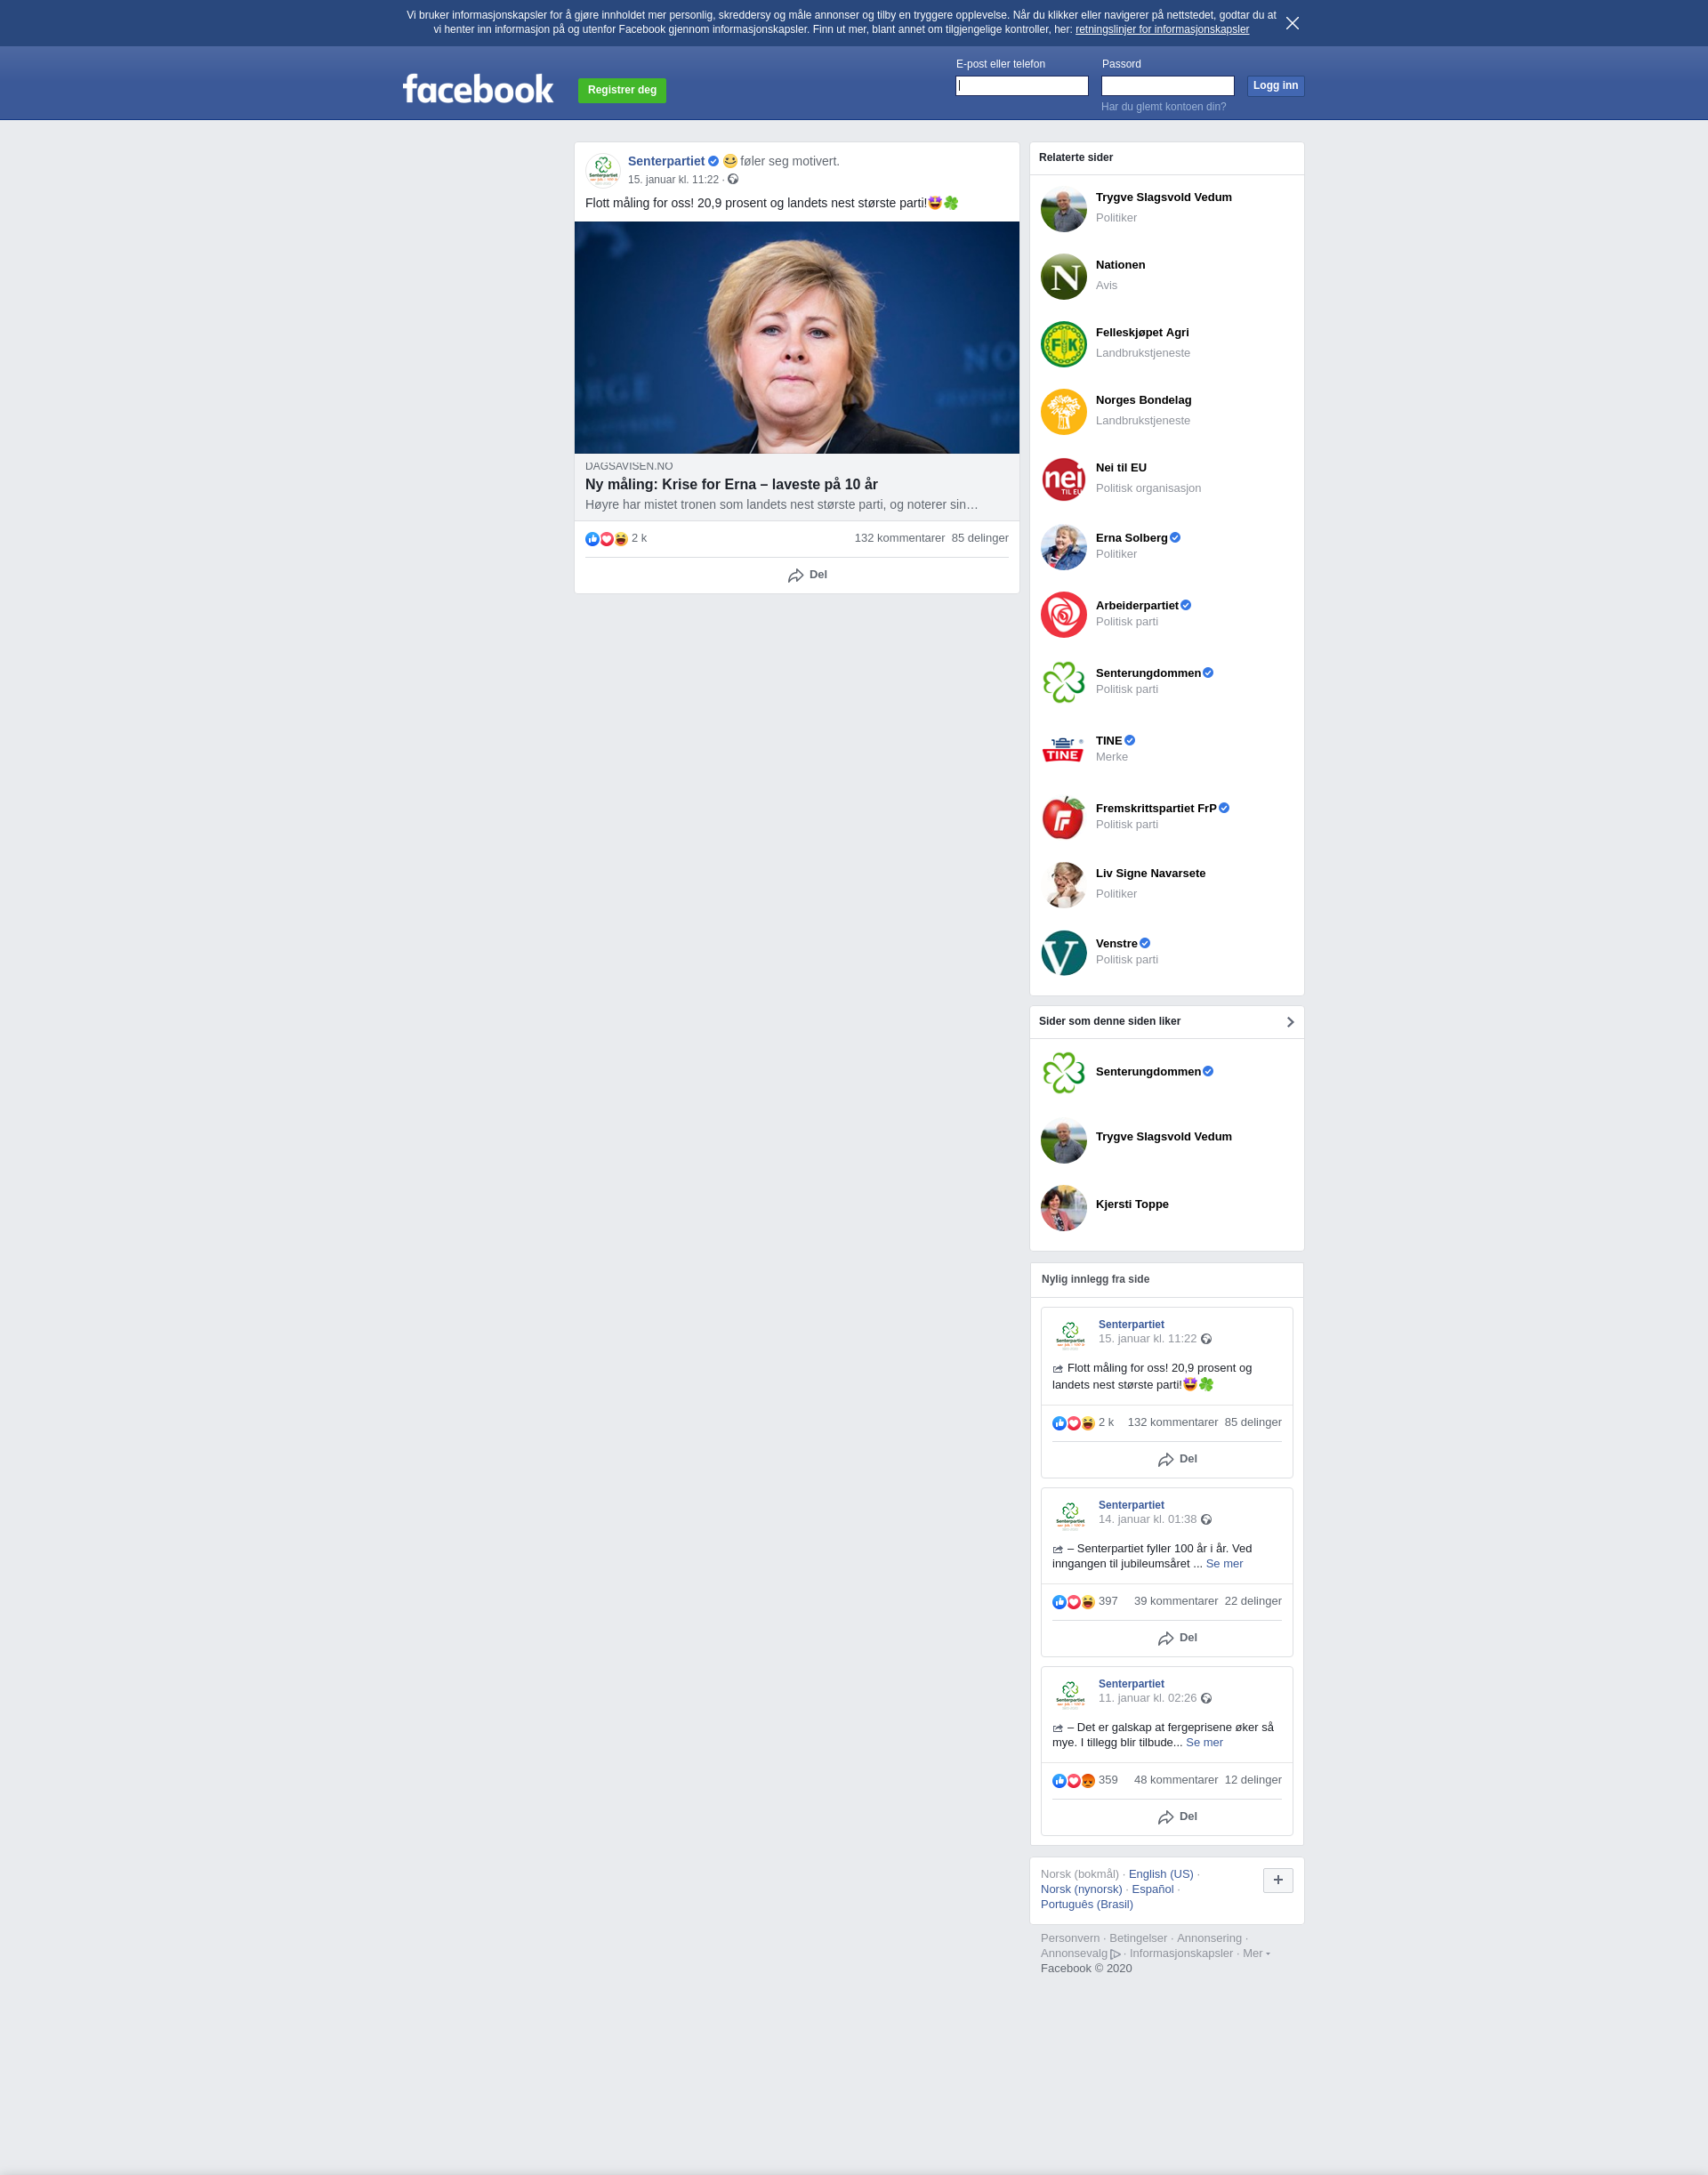Open the Nationen newspaper page icon
This screenshot has height=2175, width=1708.
pyautogui.click(x=1063, y=277)
